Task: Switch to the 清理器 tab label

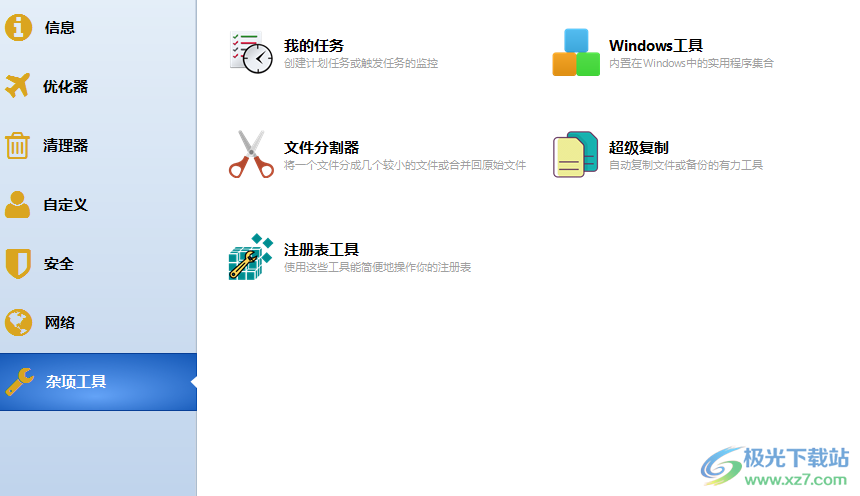Action: [x=66, y=145]
